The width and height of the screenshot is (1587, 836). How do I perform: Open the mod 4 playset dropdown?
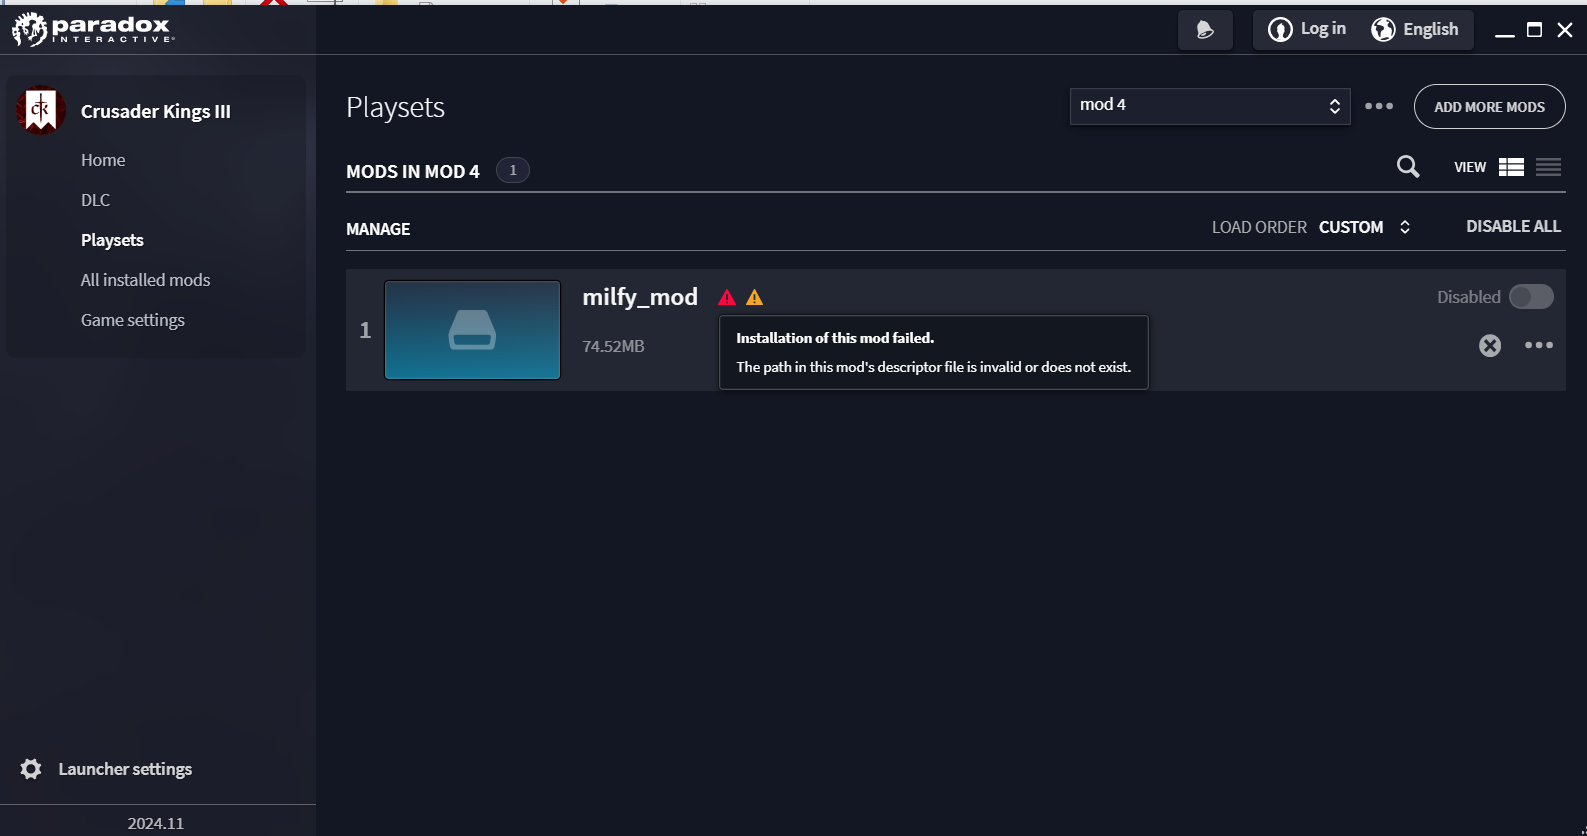(x=1210, y=106)
